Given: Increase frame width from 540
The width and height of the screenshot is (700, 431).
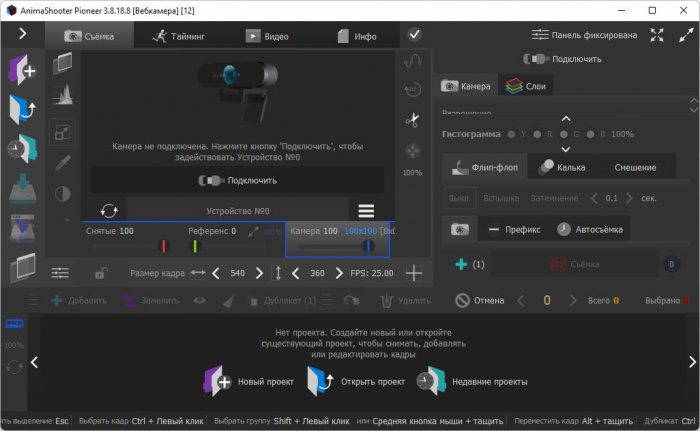Looking at the screenshot, I should [x=259, y=273].
